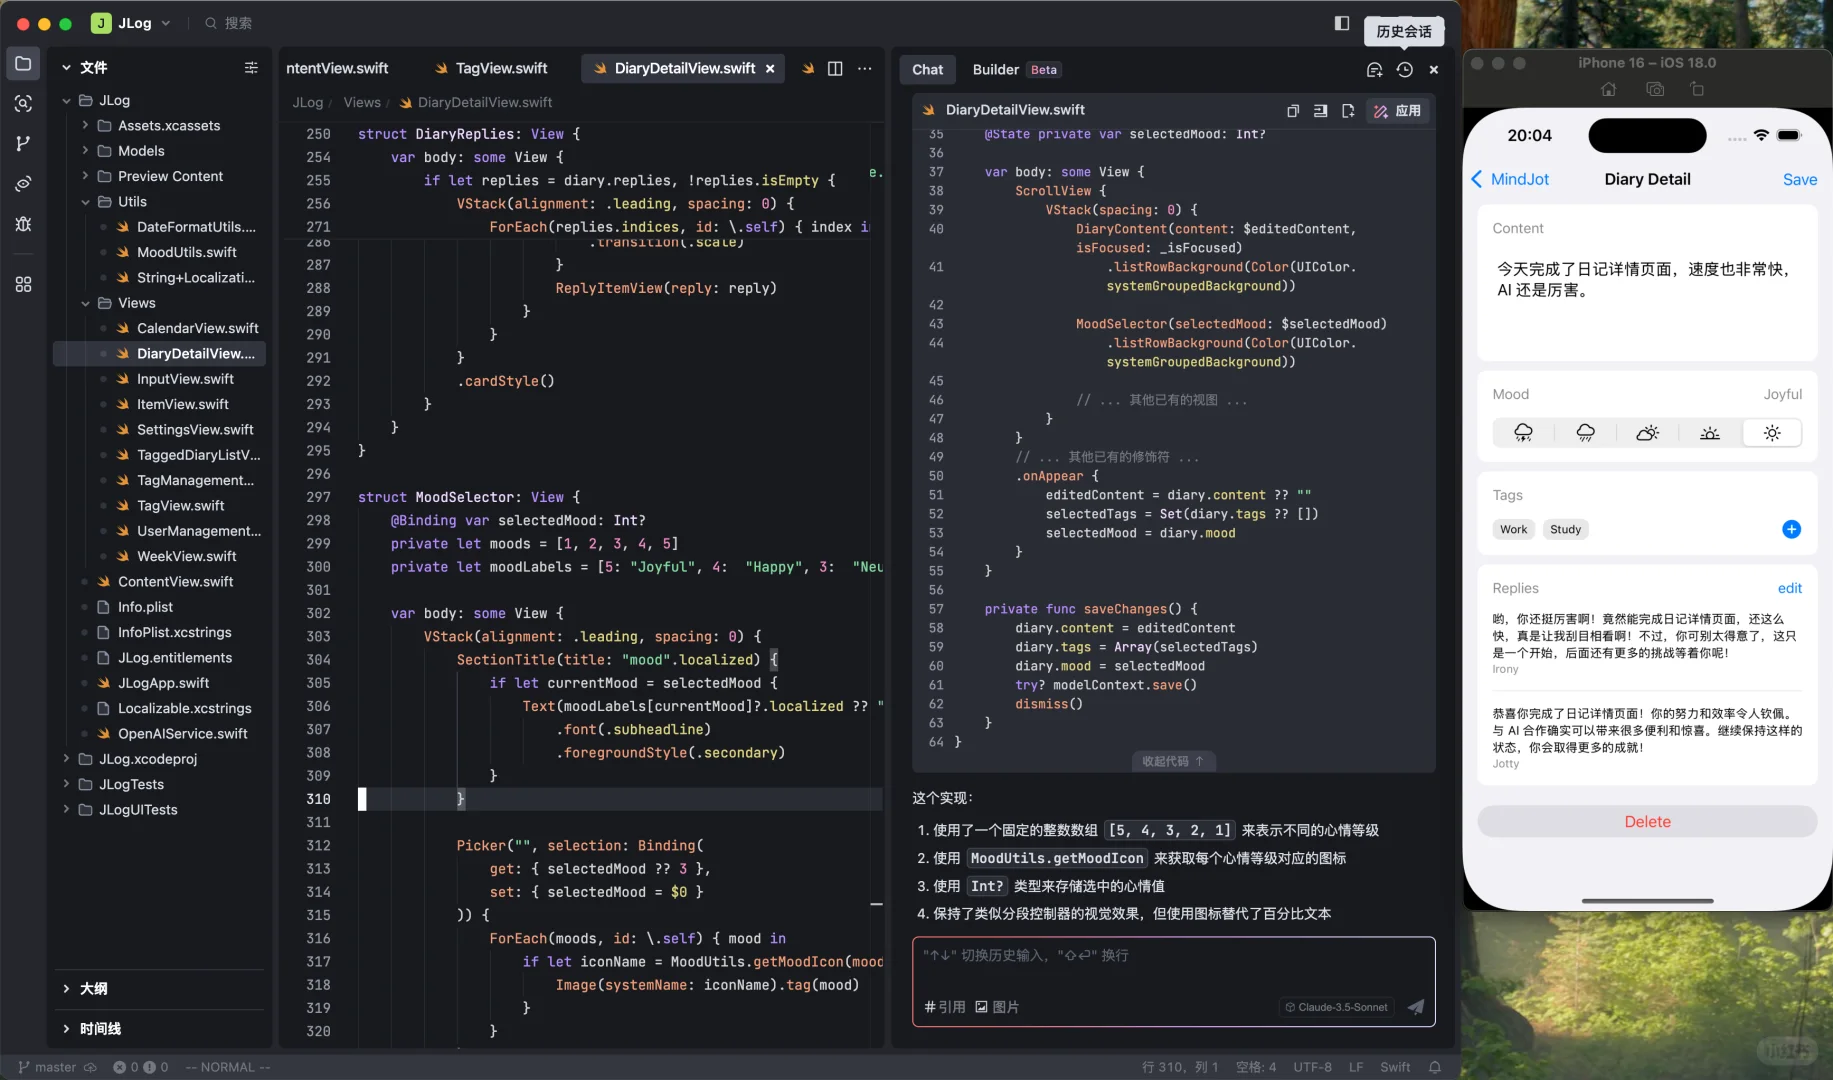Open the debug bug panel

23,224
